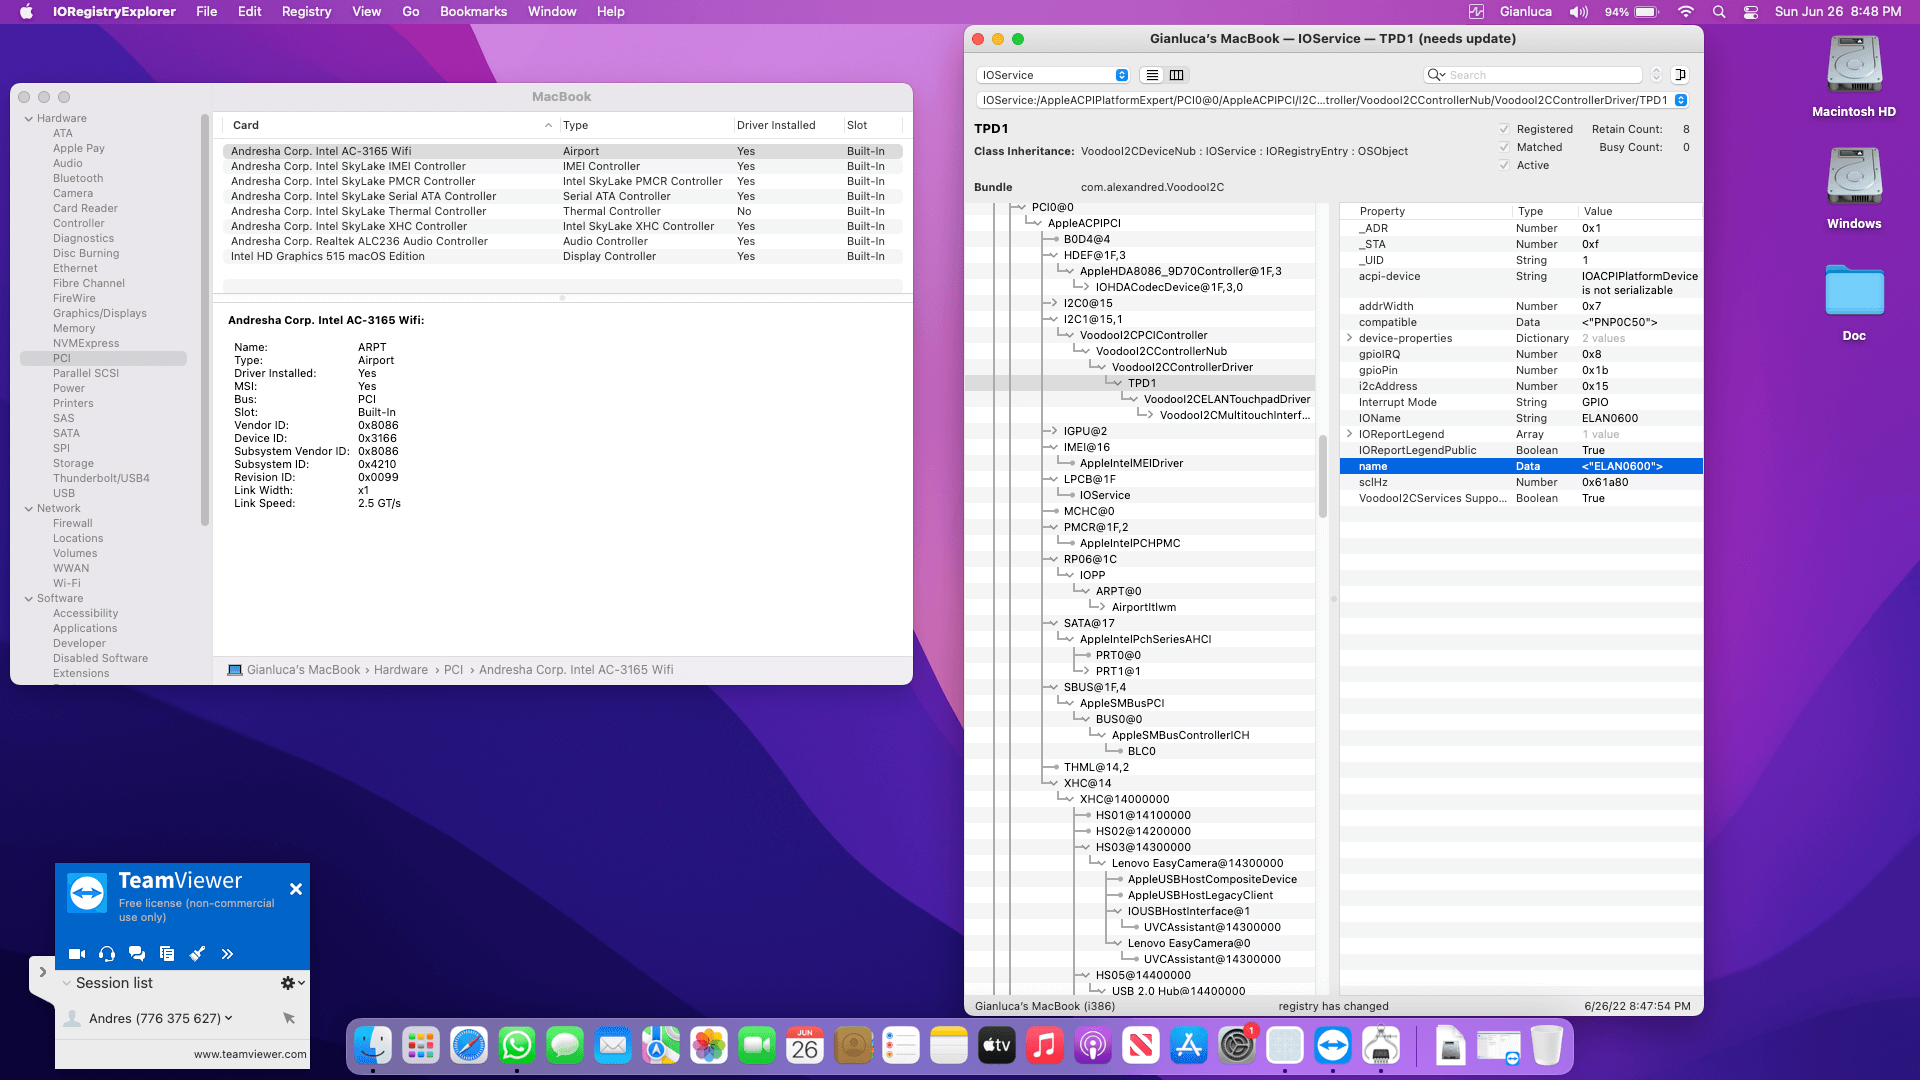
Task: Switch IORegistryExplorer to column view
Action: 1177,75
